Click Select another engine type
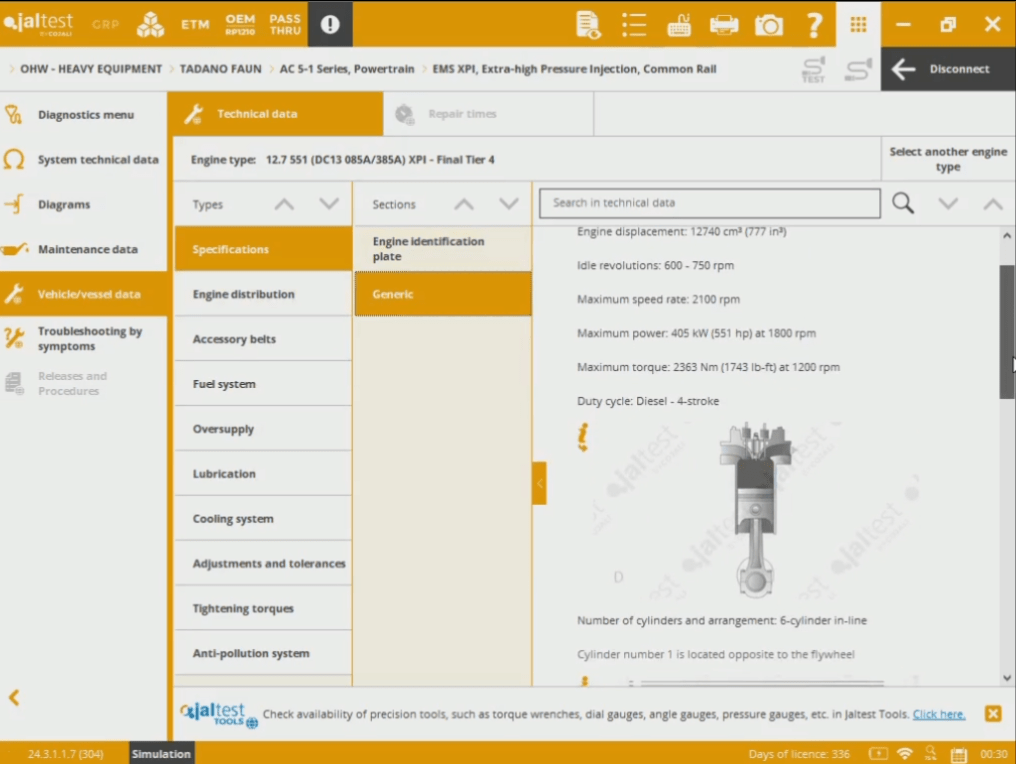 tap(948, 159)
